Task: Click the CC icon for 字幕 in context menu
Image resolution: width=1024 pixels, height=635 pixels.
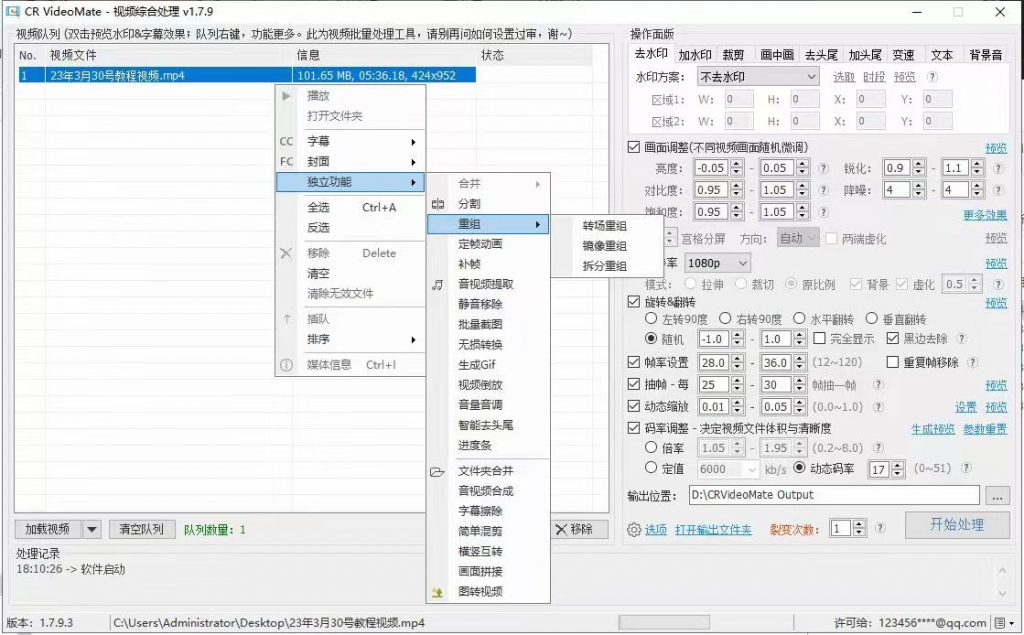Action: 286,141
